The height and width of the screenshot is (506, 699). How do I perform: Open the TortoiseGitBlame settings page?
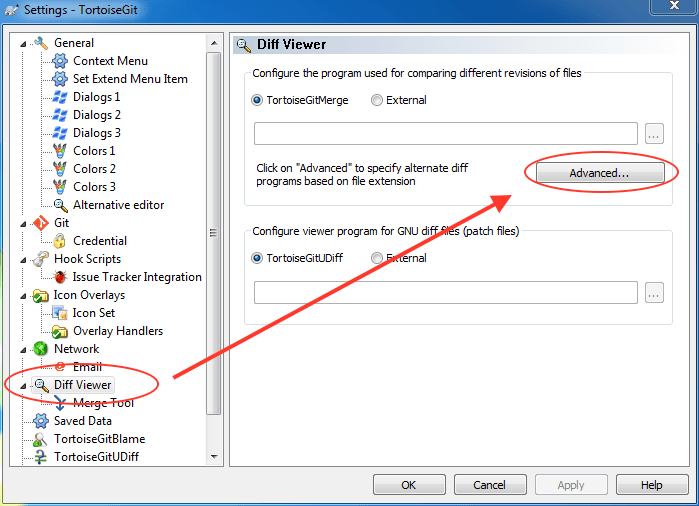(100, 439)
